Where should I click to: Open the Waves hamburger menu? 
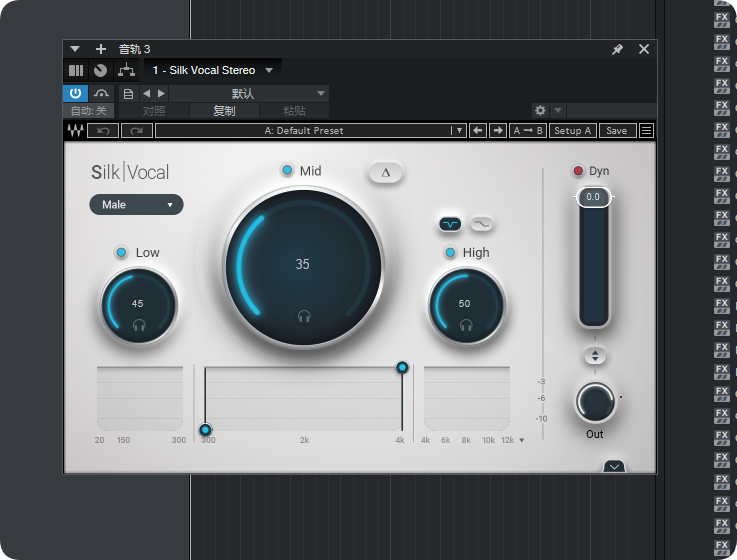pos(646,130)
